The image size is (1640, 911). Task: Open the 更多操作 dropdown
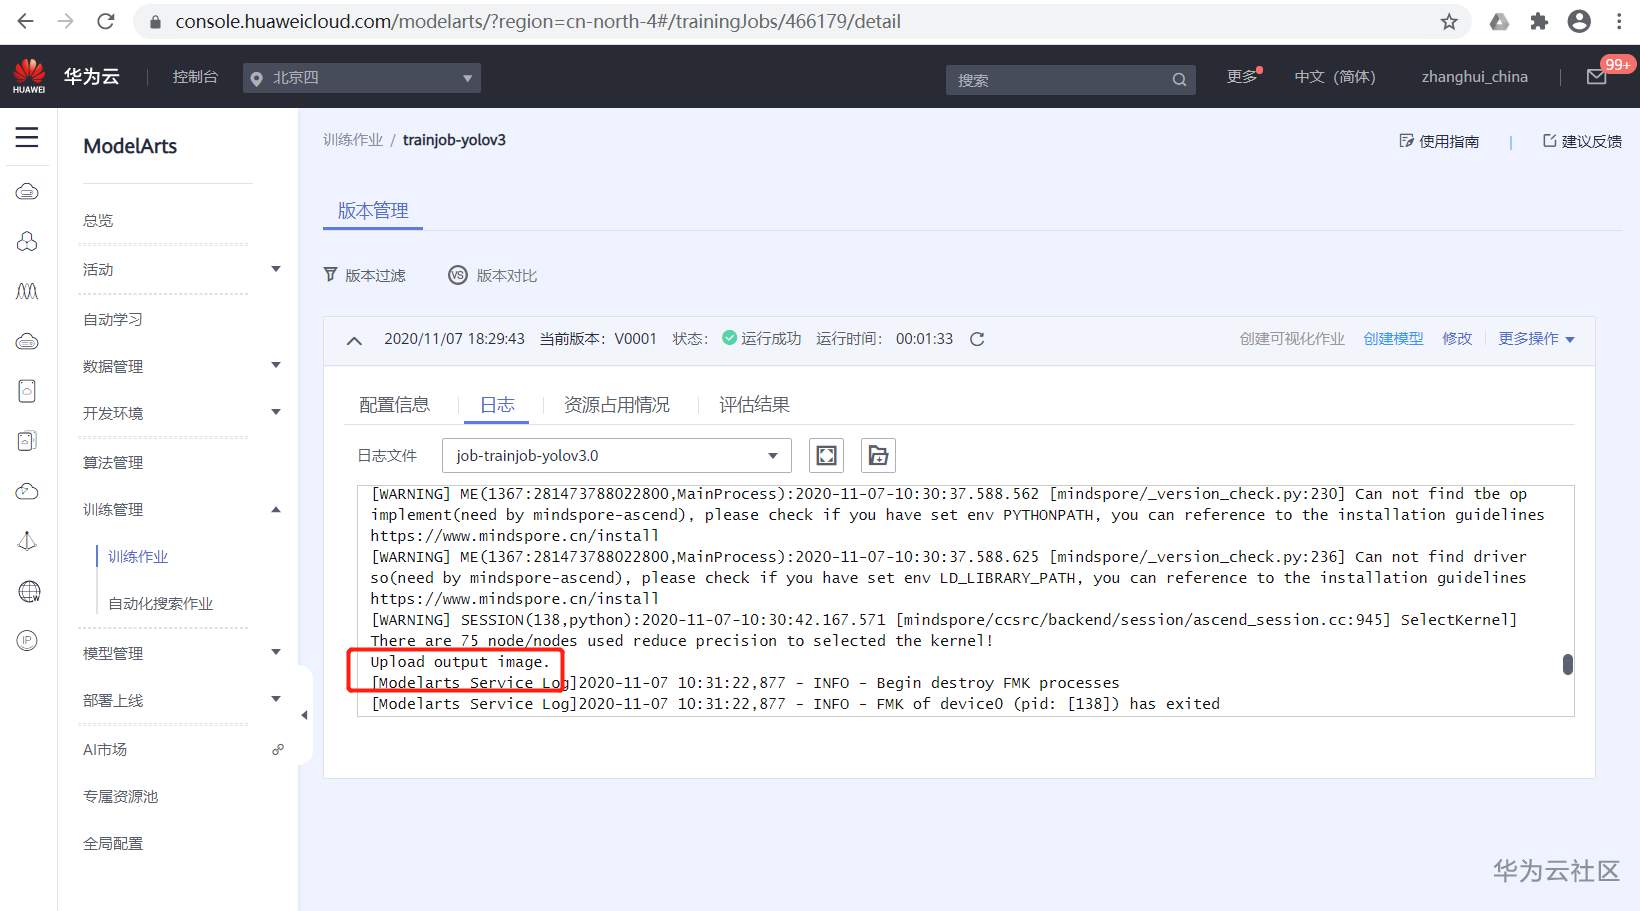pos(1536,339)
